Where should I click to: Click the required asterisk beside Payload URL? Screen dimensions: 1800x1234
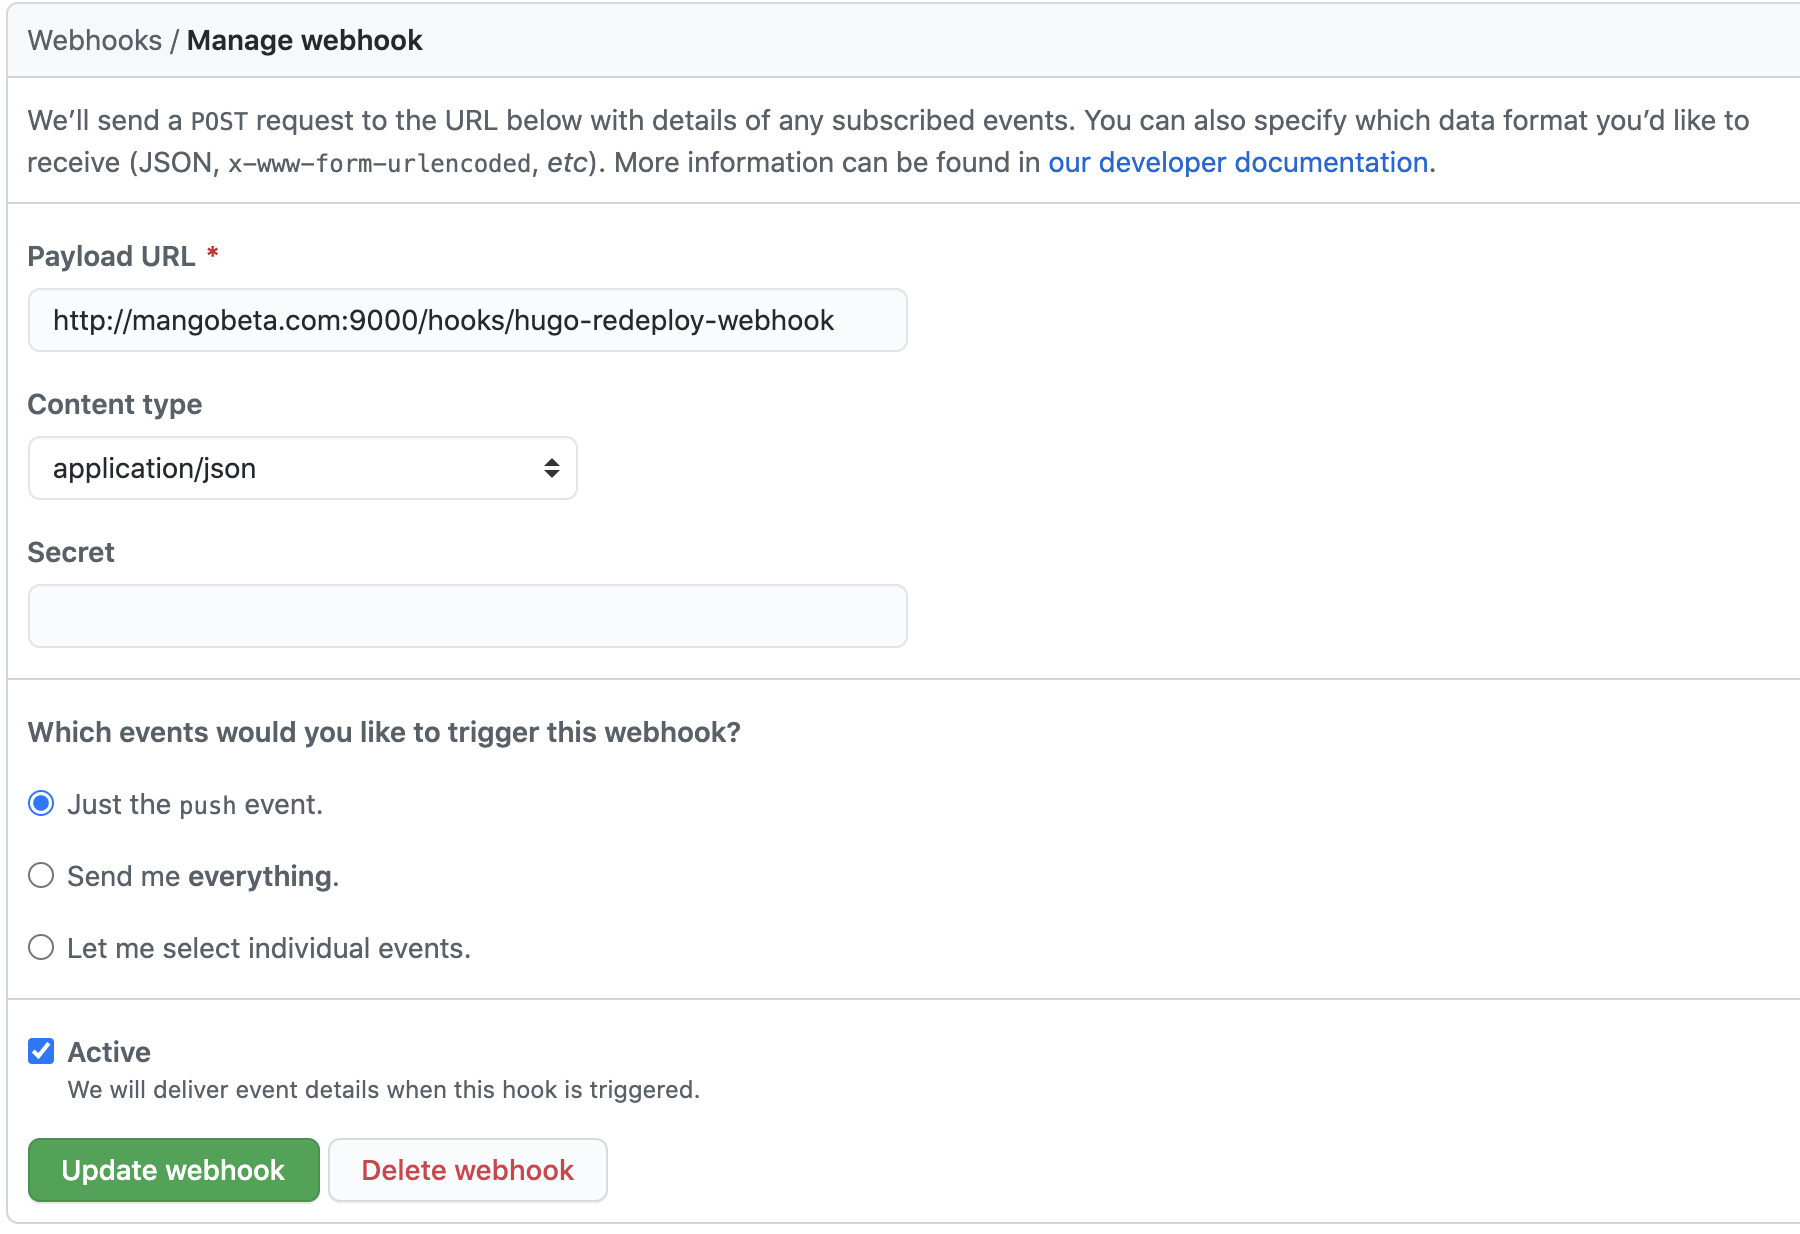[212, 254]
